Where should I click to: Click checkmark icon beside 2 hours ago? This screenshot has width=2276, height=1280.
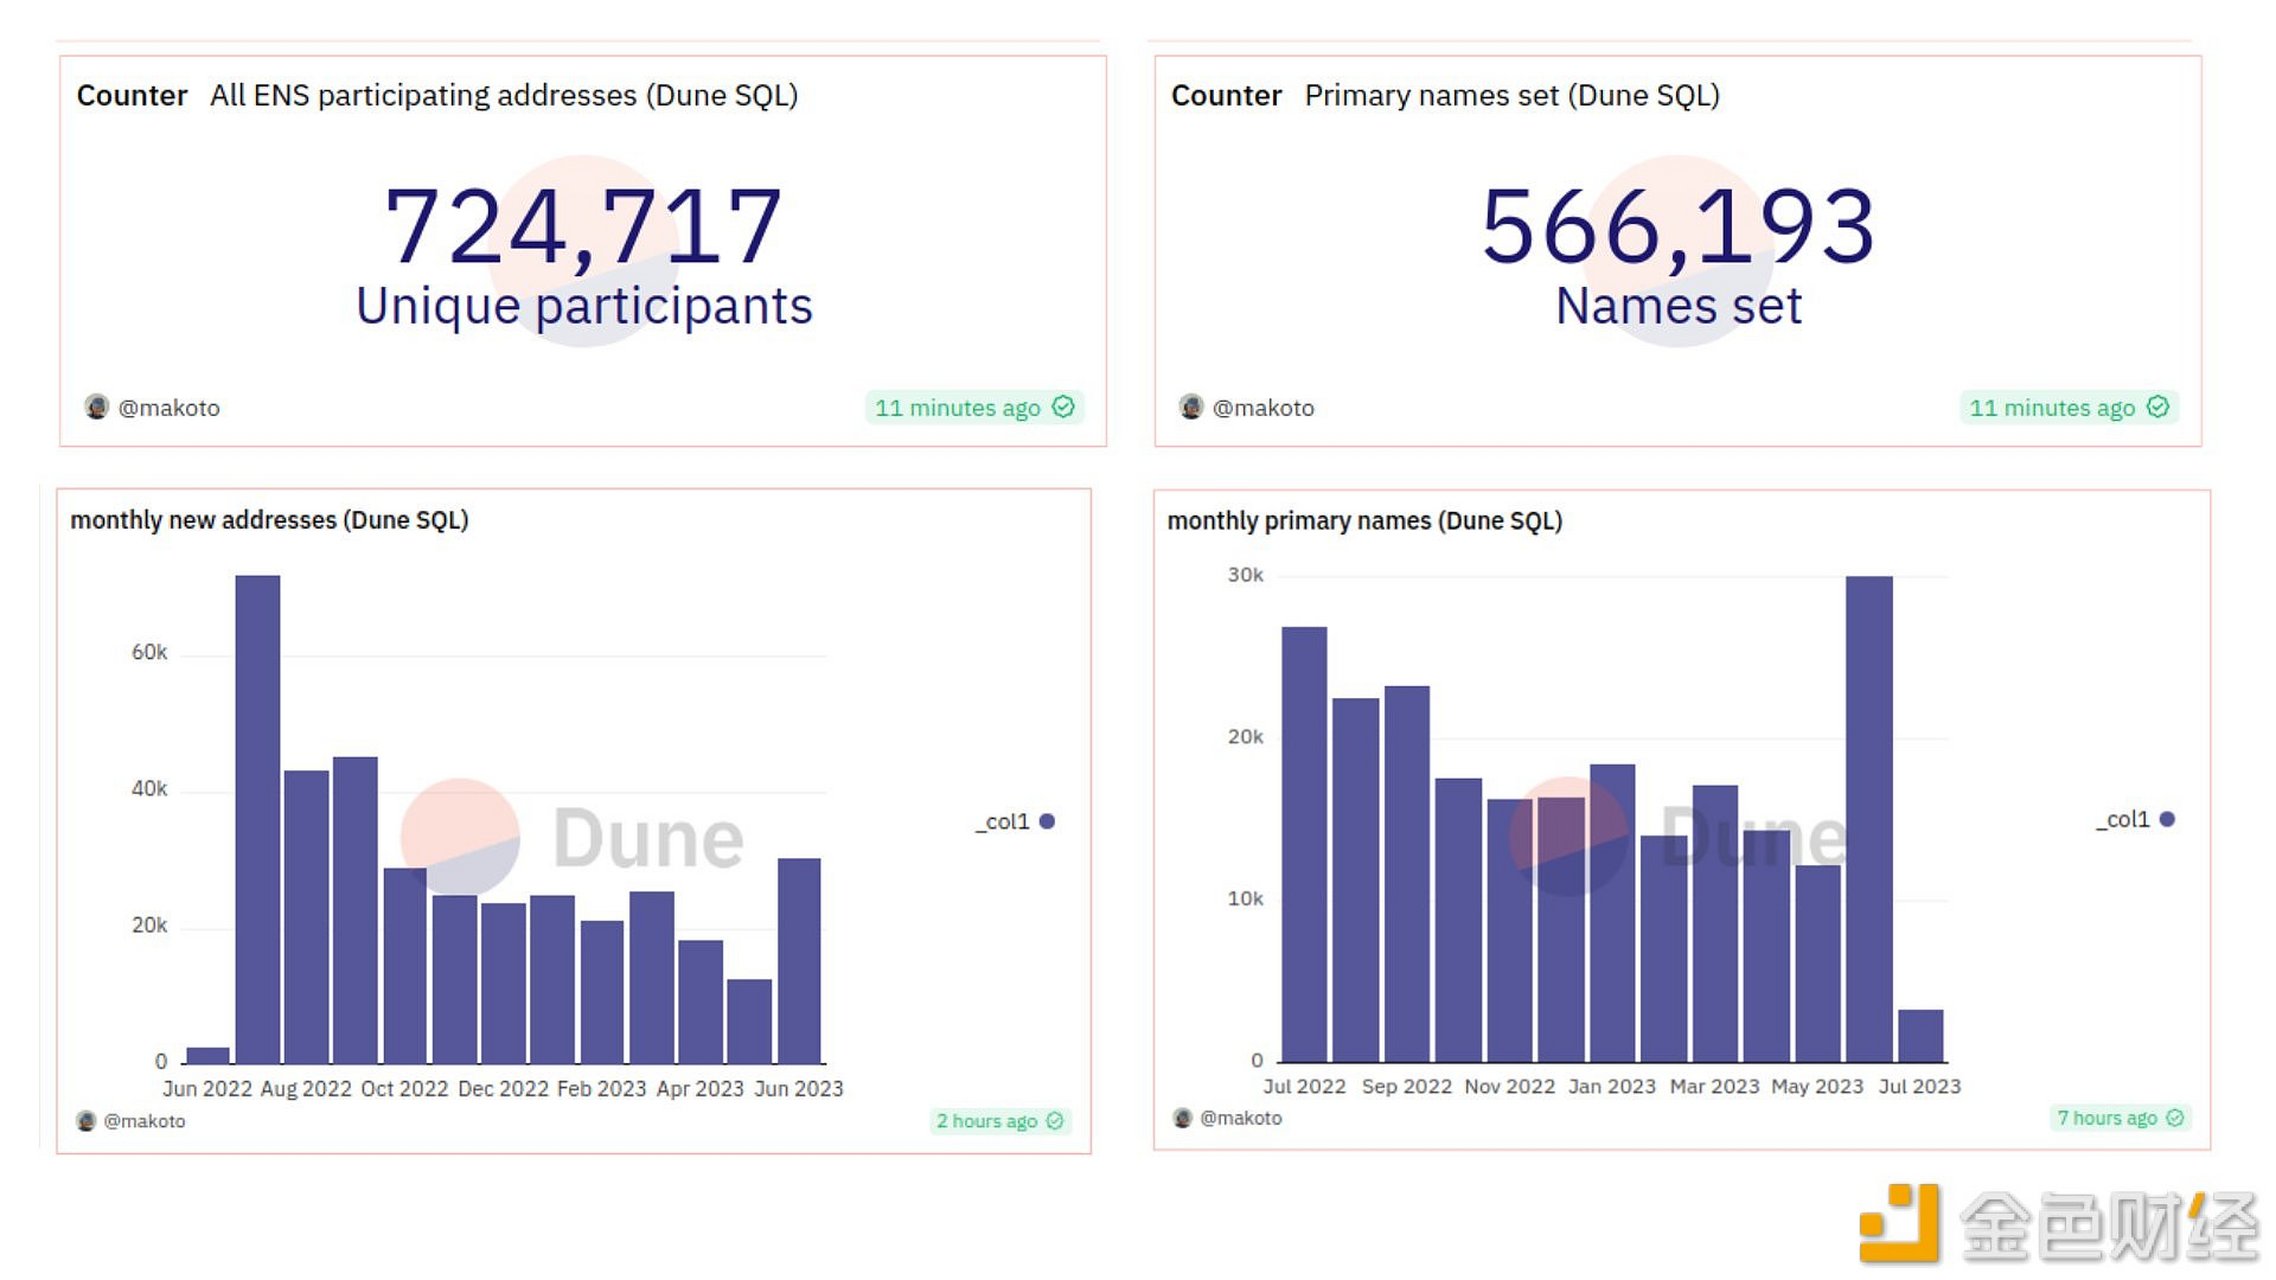tap(1055, 1121)
